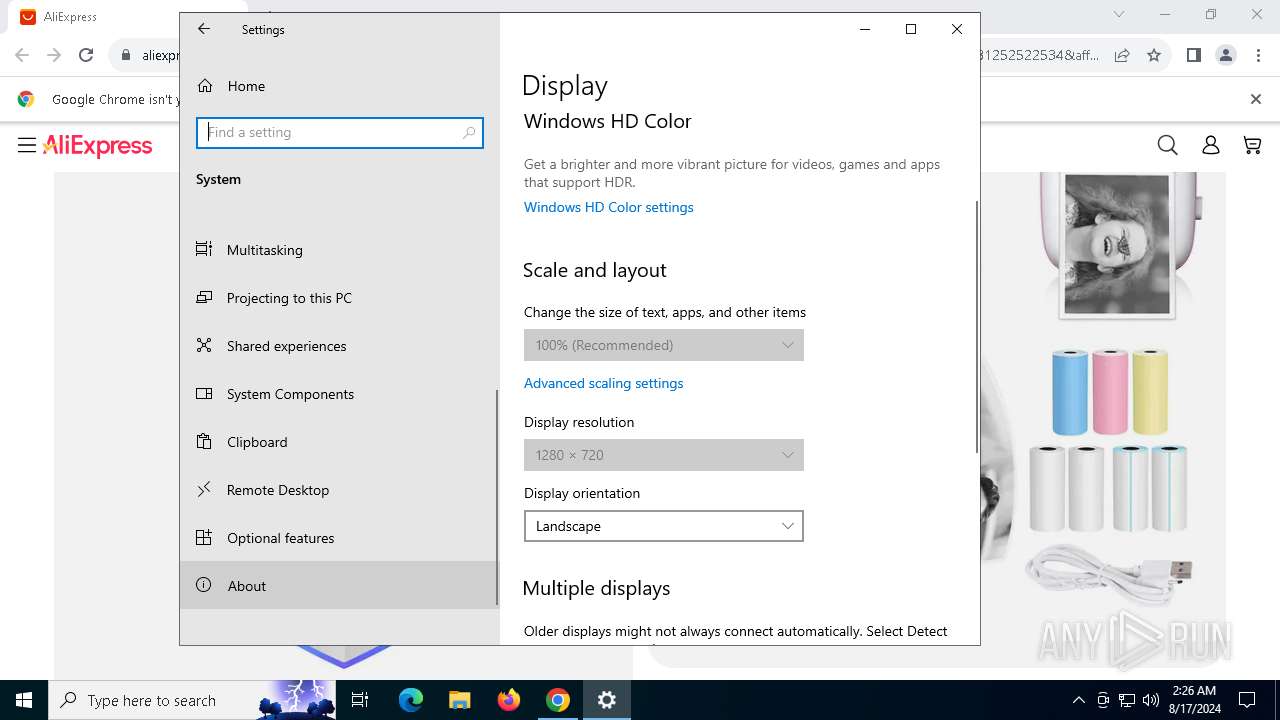Click the System Components icon
The width and height of the screenshot is (1280, 720).
pos(204,393)
